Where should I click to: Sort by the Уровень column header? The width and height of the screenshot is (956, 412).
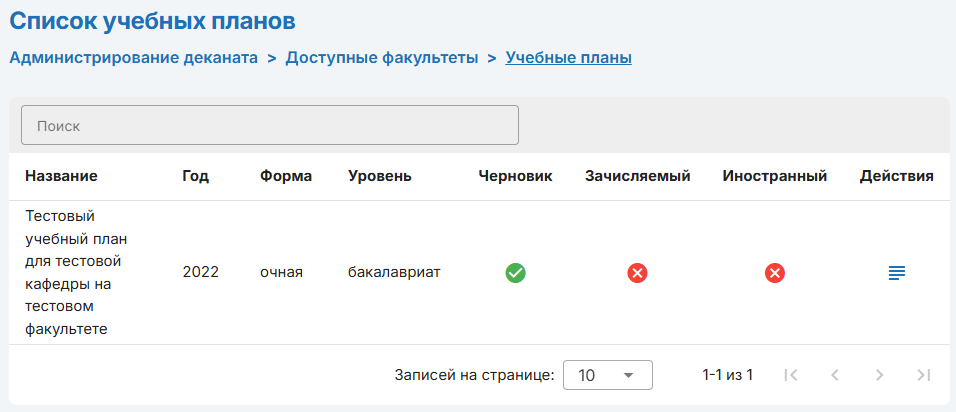pyautogui.click(x=379, y=176)
